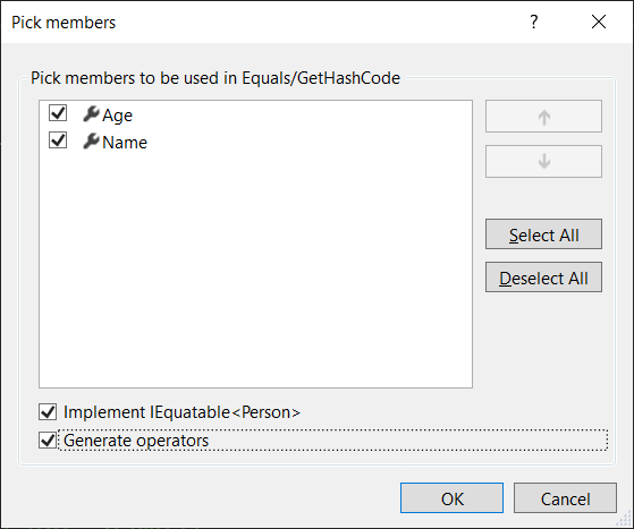Click the wrench icon beside Name
634x530 pixels.
point(91,141)
